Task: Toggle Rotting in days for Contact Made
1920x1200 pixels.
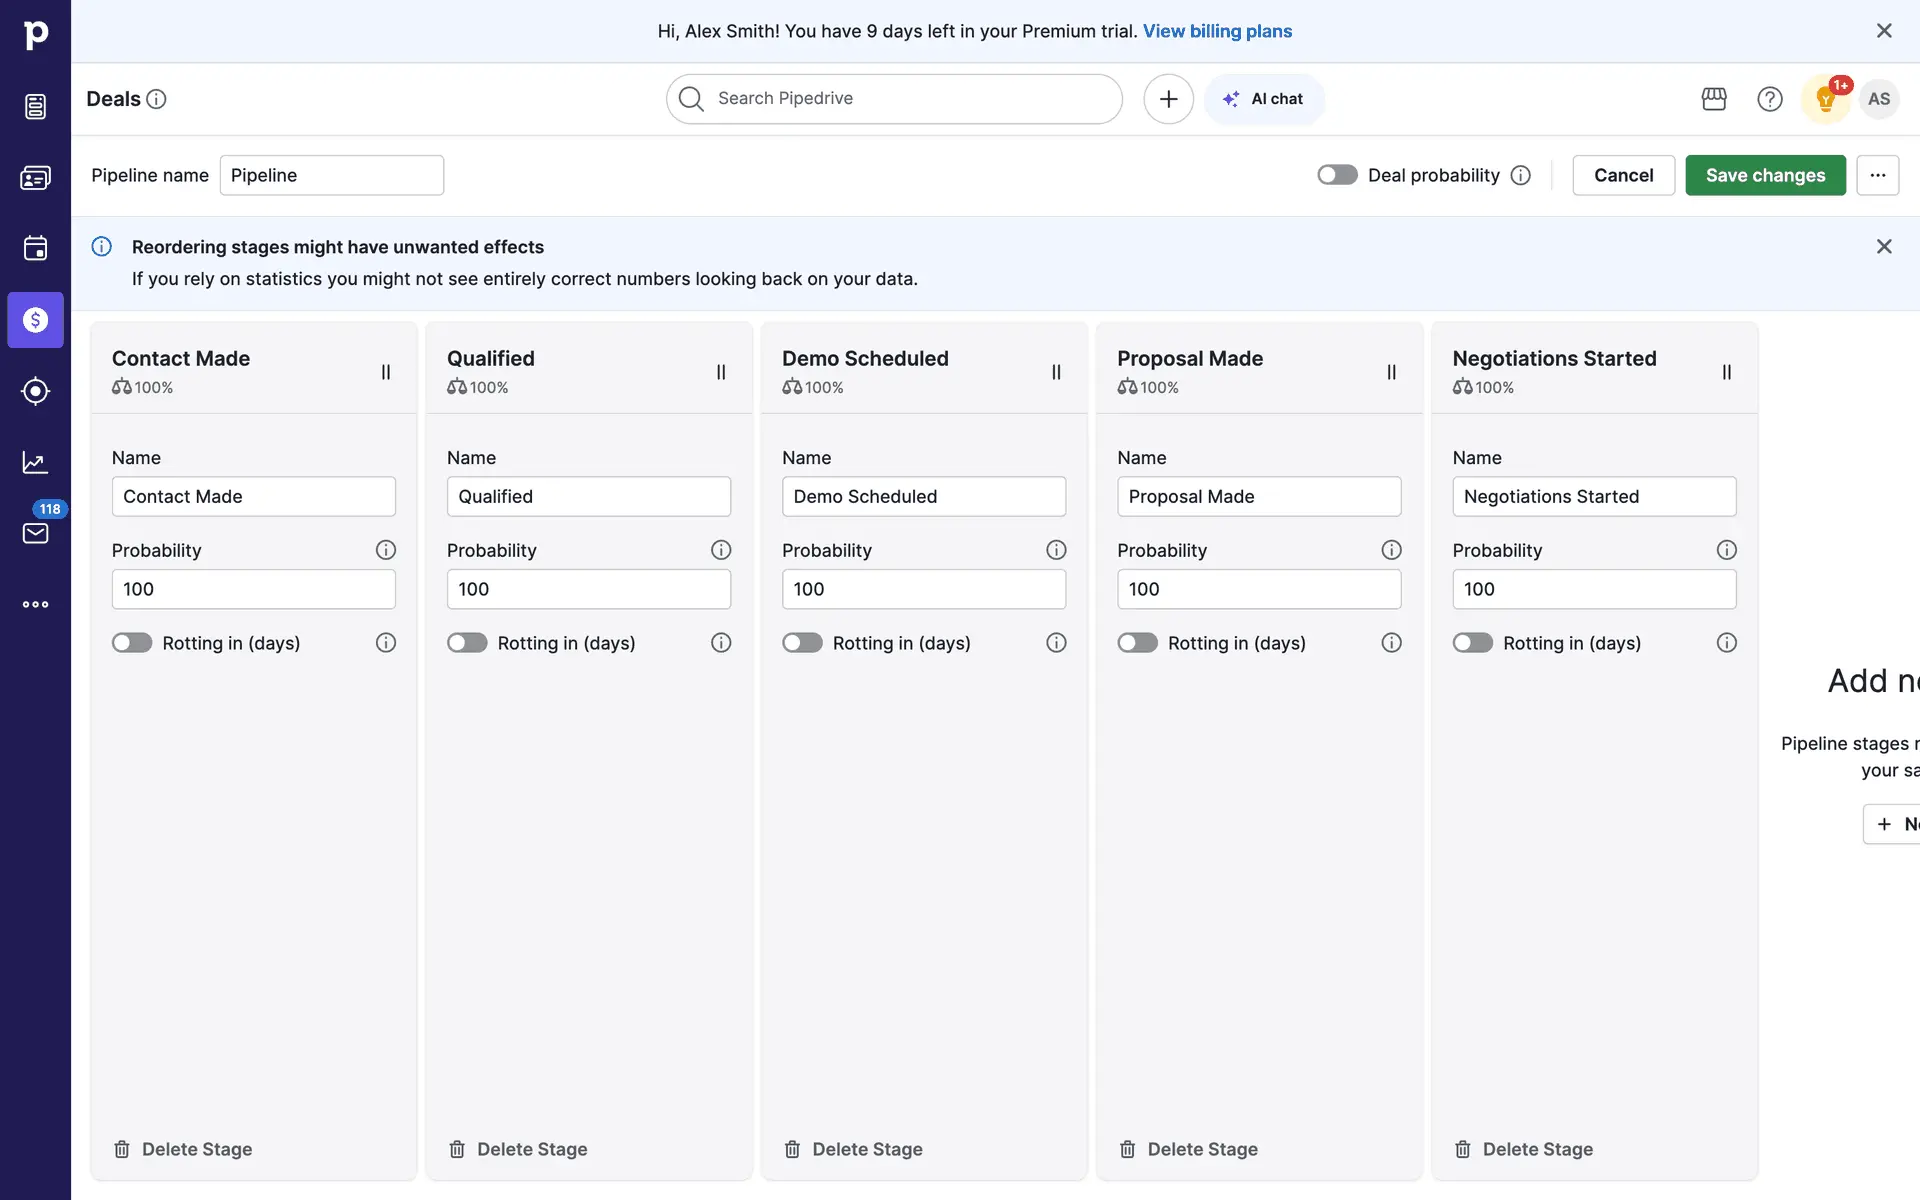Action: tap(132, 643)
